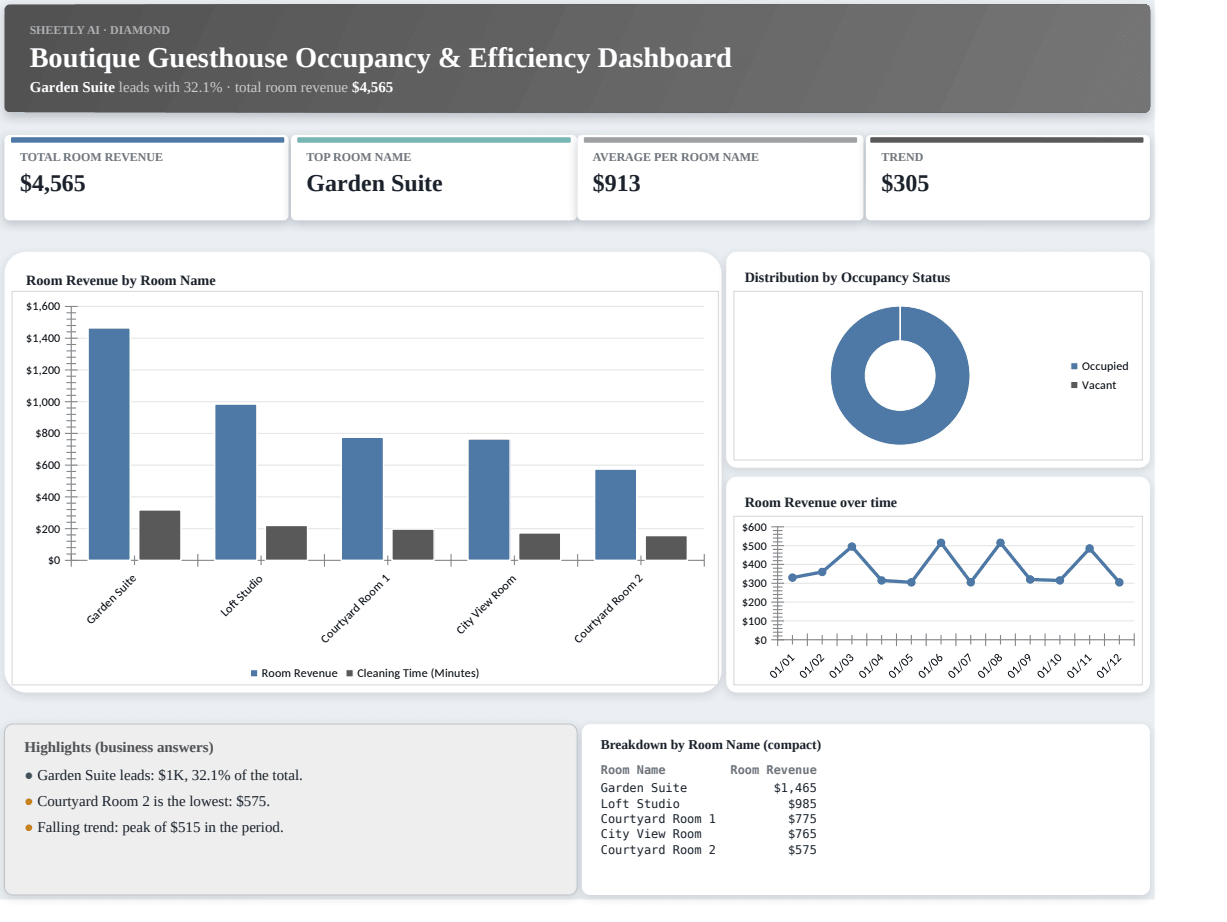Click the 'Room Revenue' column header in breakdown table
Screen dimensions: 1227x922
[x=773, y=770]
